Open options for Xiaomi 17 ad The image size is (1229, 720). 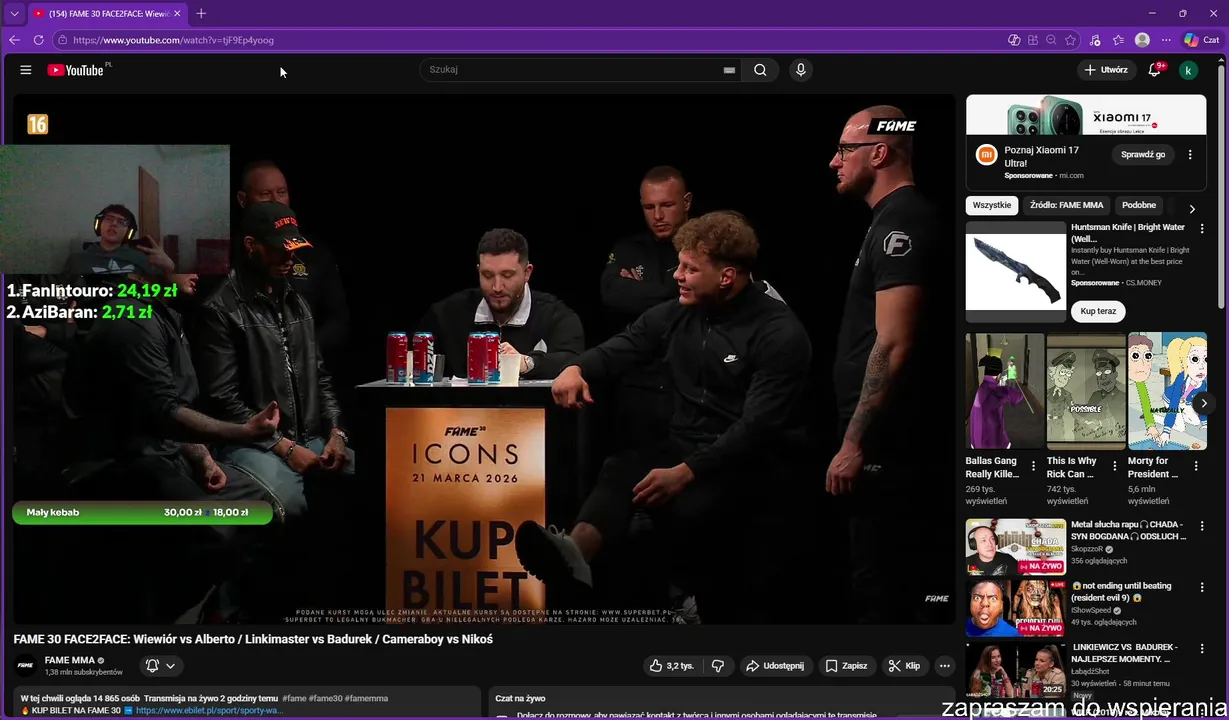[x=1190, y=155]
